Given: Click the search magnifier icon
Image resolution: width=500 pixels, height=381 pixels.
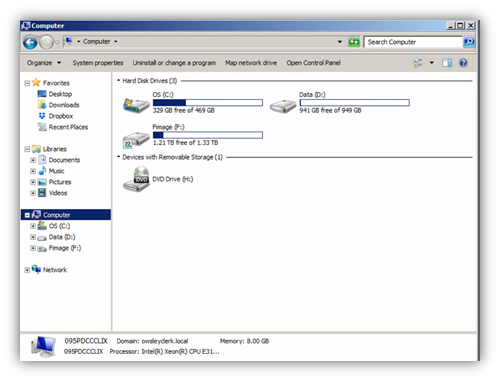Looking at the screenshot, I should click(x=469, y=42).
